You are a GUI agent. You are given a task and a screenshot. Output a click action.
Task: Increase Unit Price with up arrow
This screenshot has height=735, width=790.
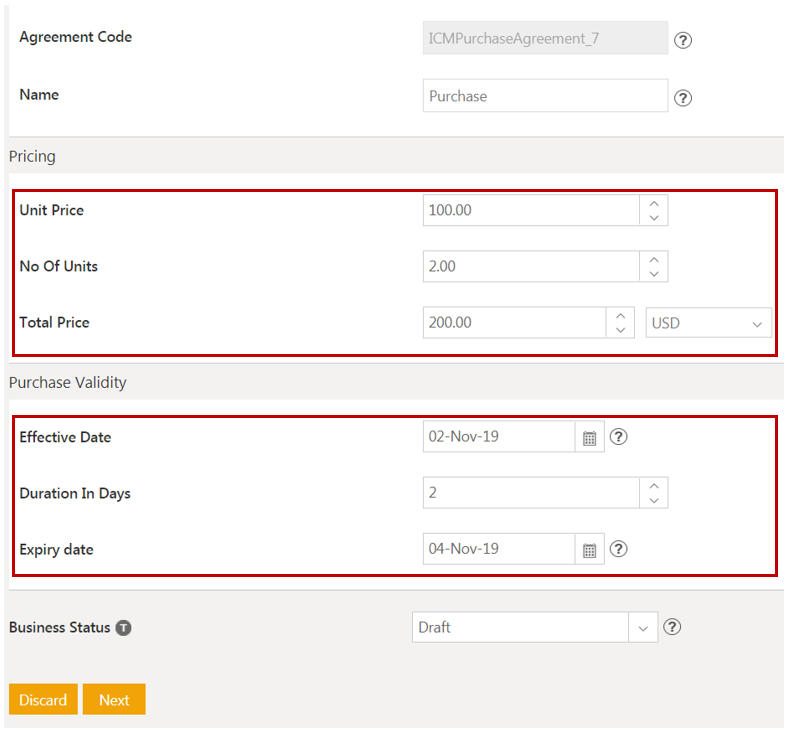pyautogui.click(x=653, y=203)
